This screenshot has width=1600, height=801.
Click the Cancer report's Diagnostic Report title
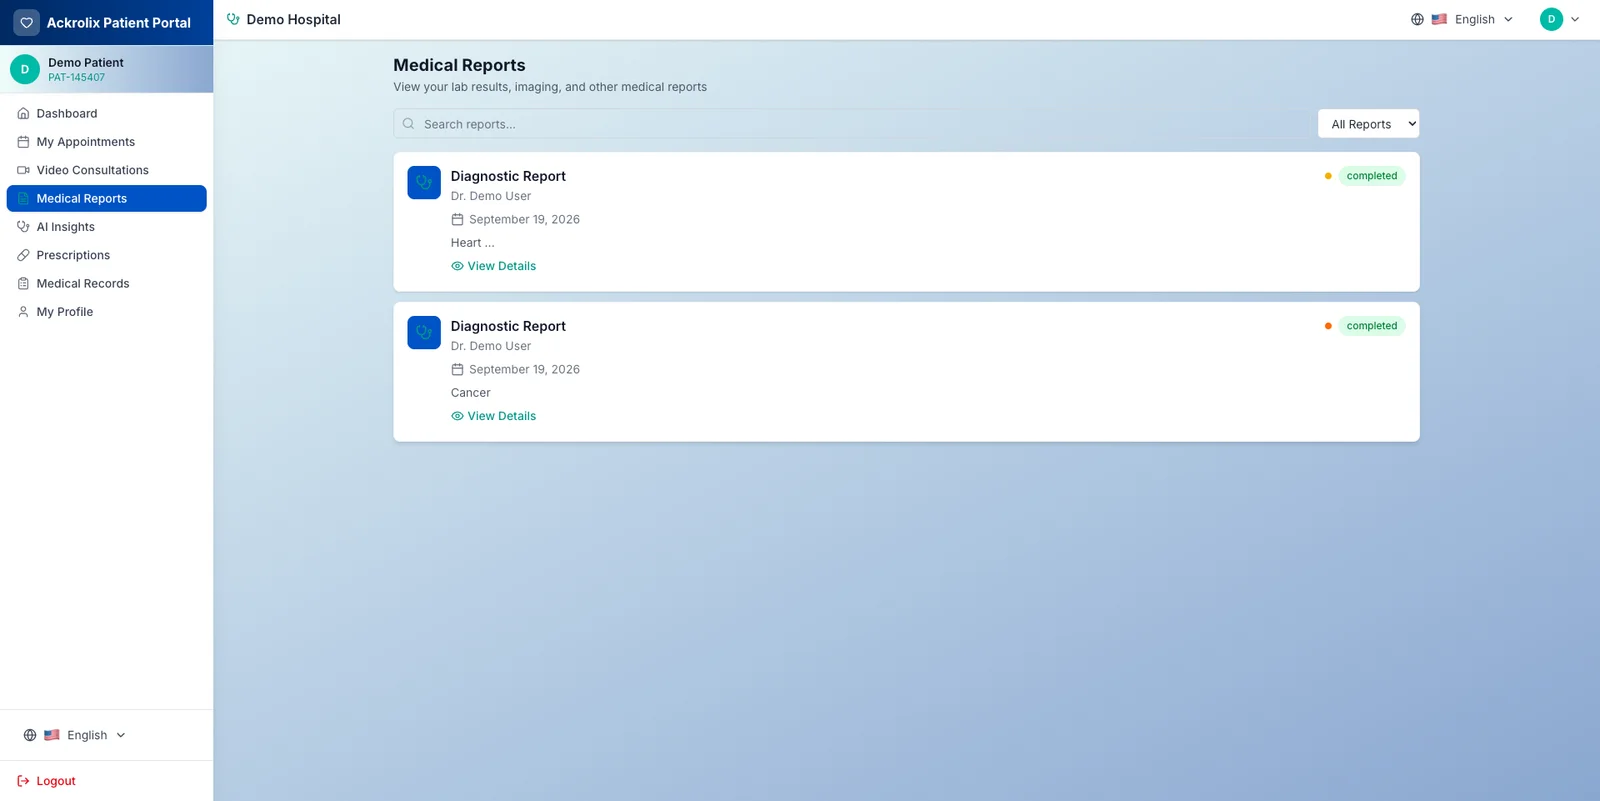click(x=508, y=326)
